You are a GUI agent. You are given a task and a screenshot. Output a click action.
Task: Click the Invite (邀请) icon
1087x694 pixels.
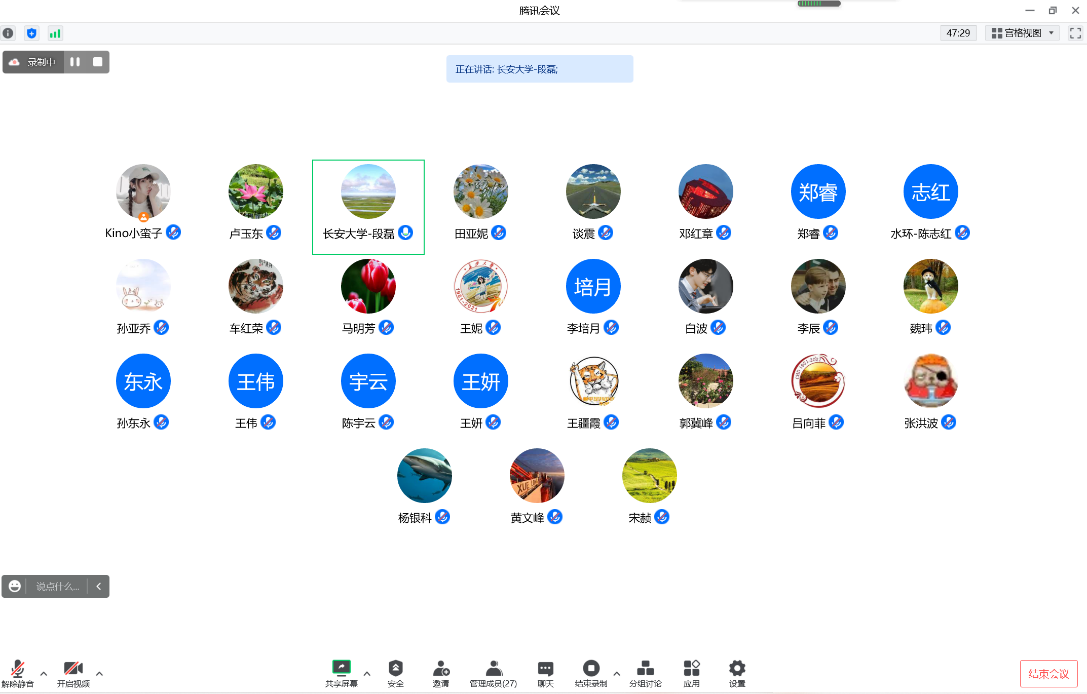tap(441, 672)
